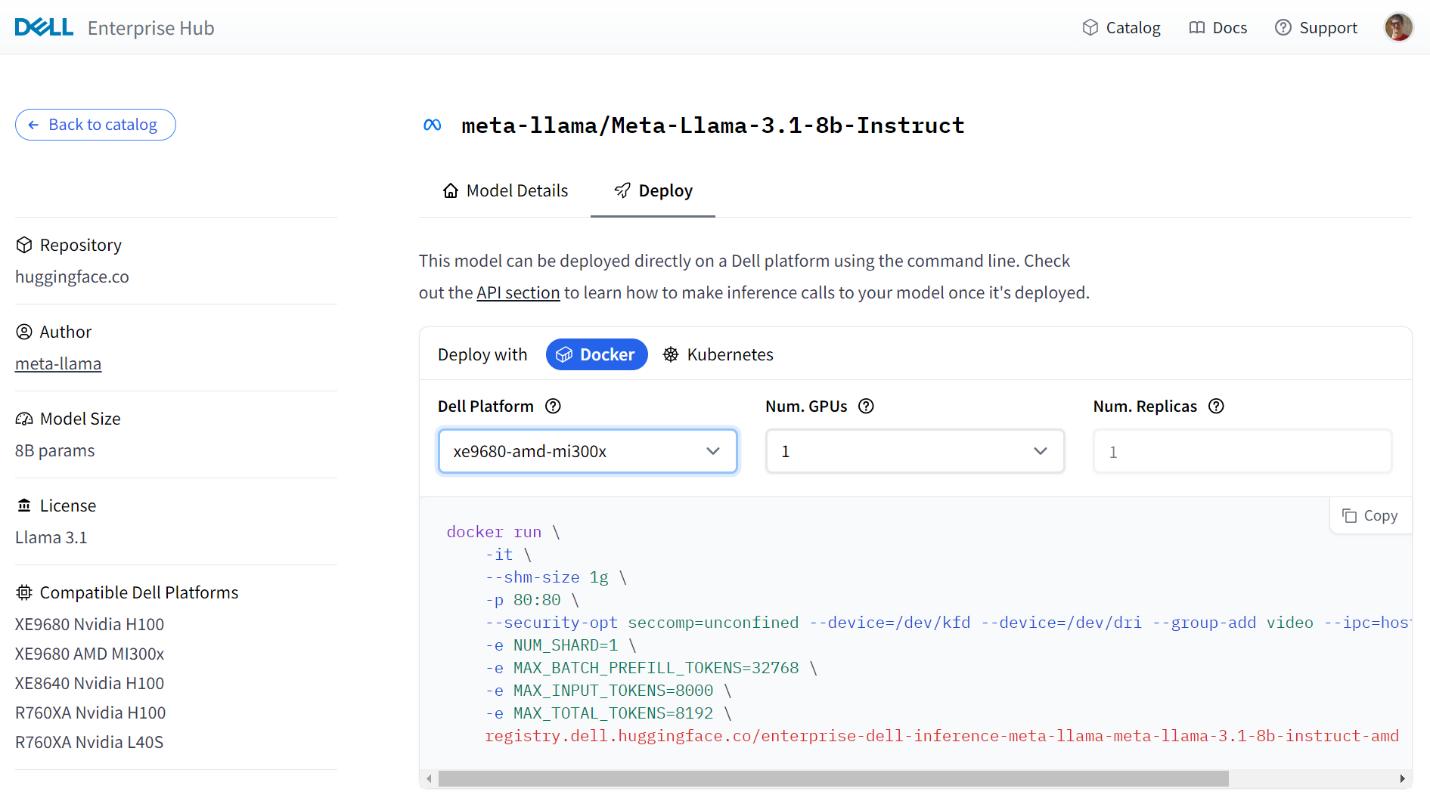
Task: Click the MAX_BATCH_PREFILL_TOKENS=32768 line
Action: (x=651, y=668)
